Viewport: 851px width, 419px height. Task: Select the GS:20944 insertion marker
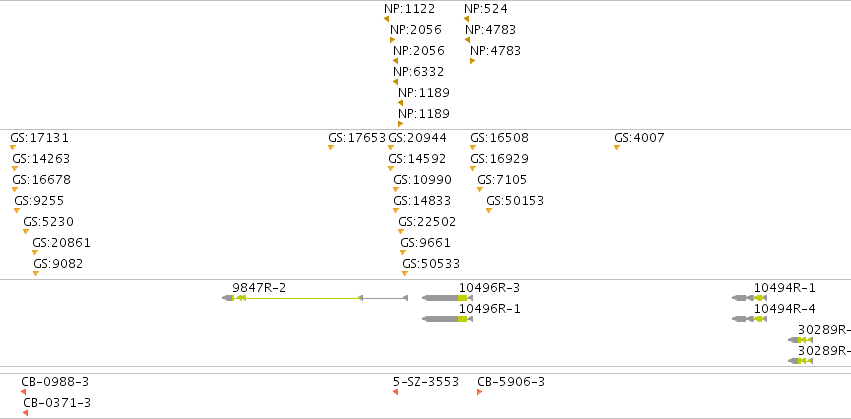(x=391, y=148)
